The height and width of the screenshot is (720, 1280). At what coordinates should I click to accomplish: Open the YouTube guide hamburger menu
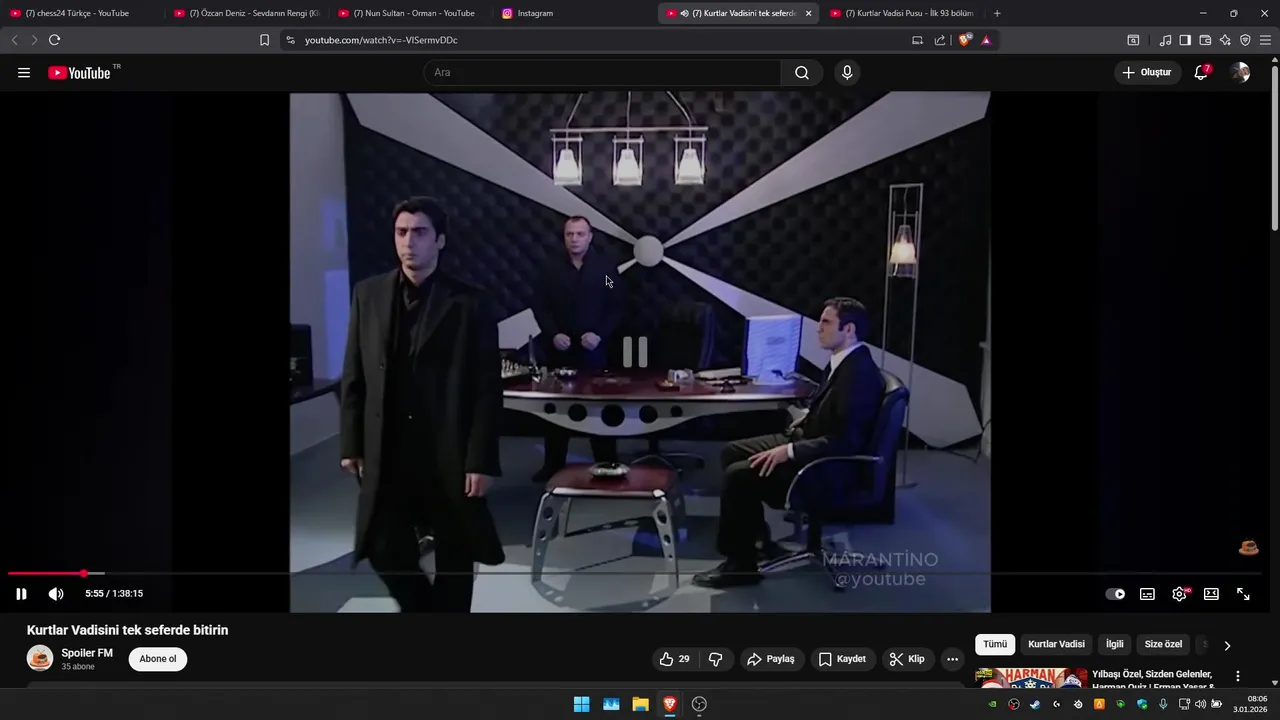(x=24, y=73)
